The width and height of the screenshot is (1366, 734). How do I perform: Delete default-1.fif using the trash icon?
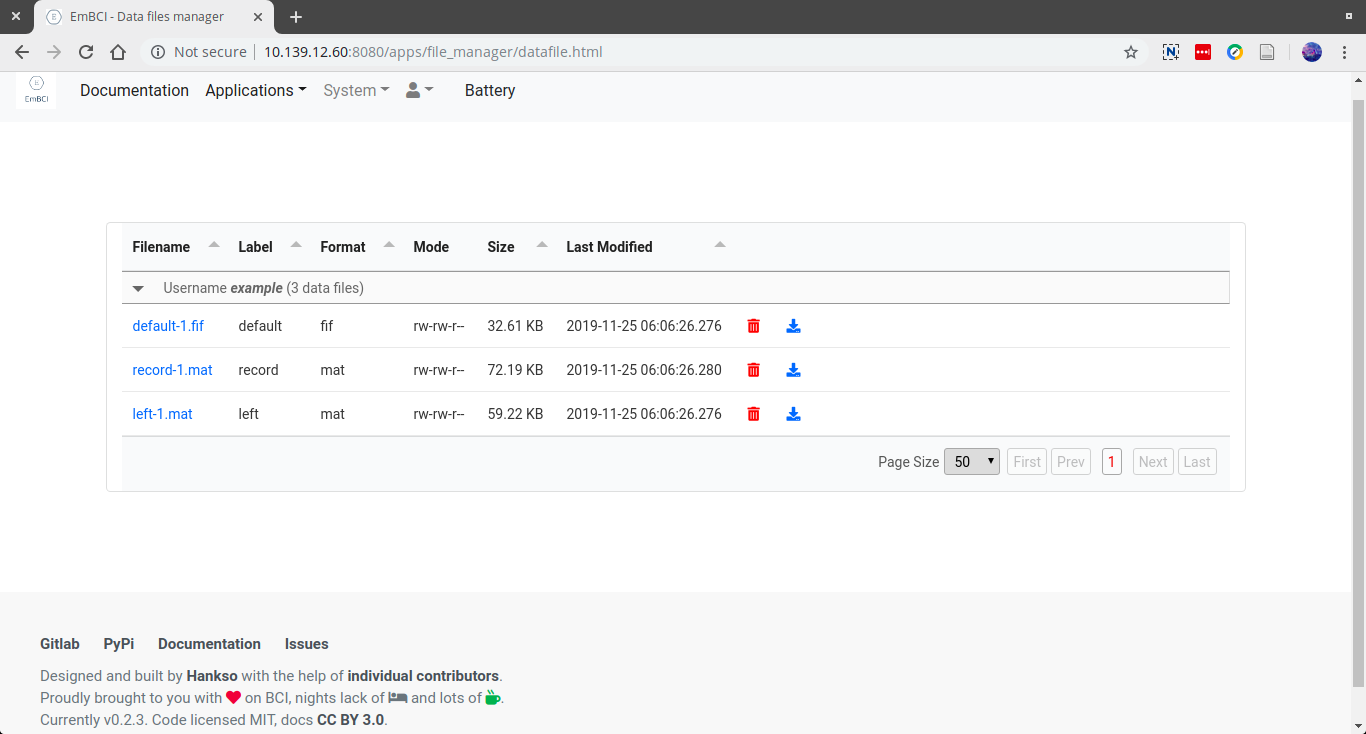(753, 325)
